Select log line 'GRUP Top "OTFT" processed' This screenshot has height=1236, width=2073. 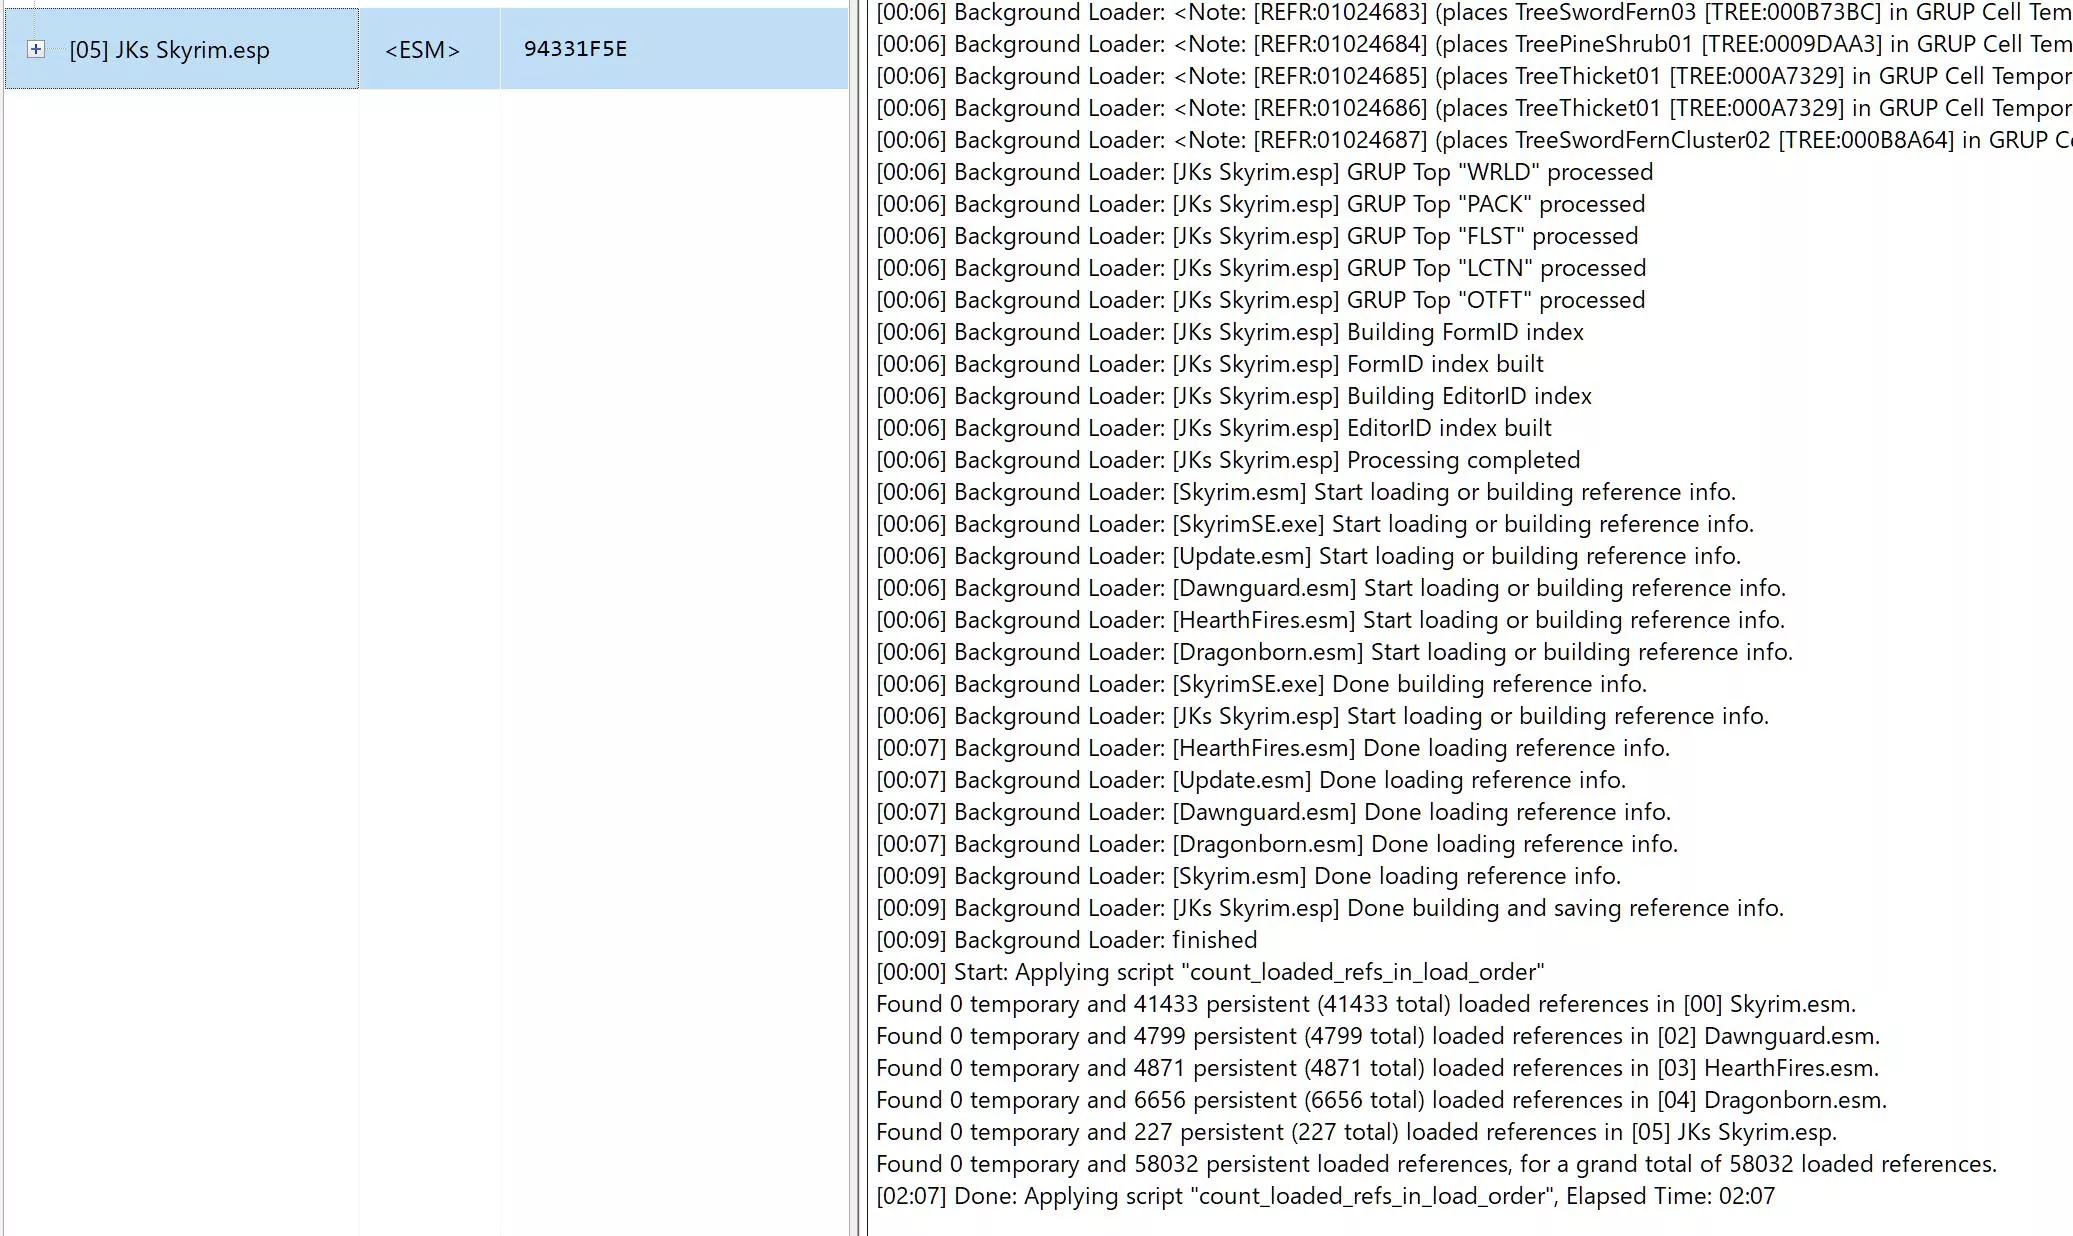[1260, 300]
